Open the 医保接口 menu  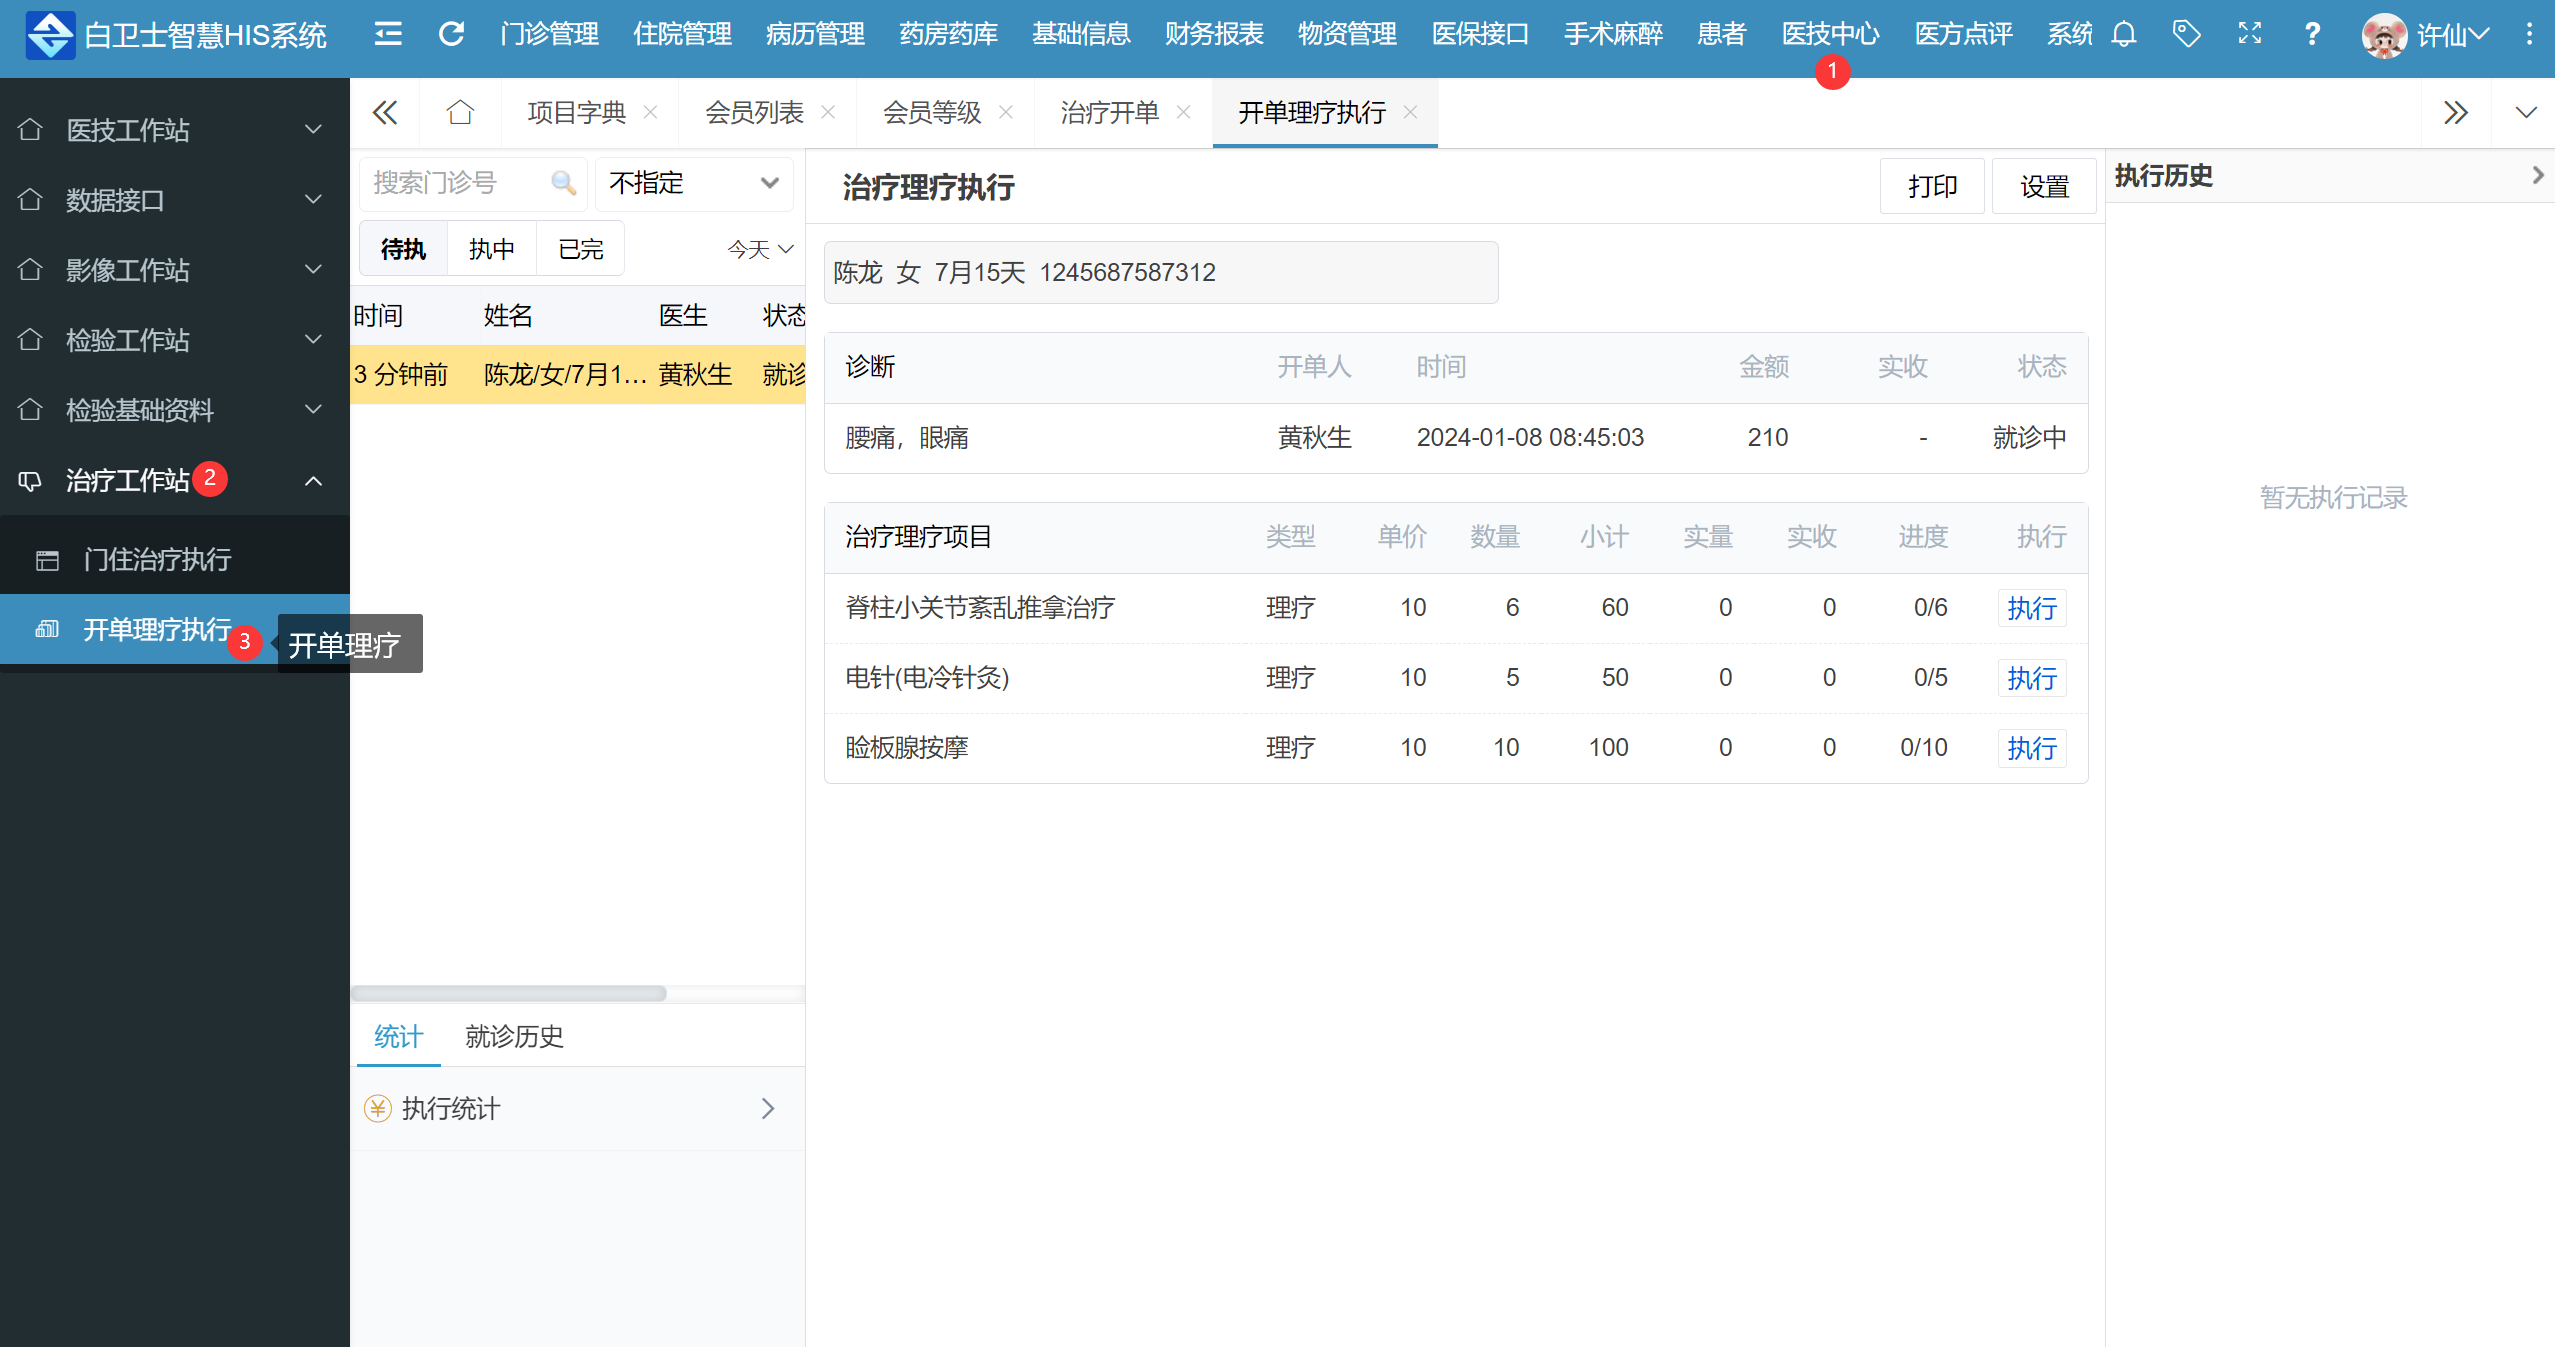(x=1480, y=34)
